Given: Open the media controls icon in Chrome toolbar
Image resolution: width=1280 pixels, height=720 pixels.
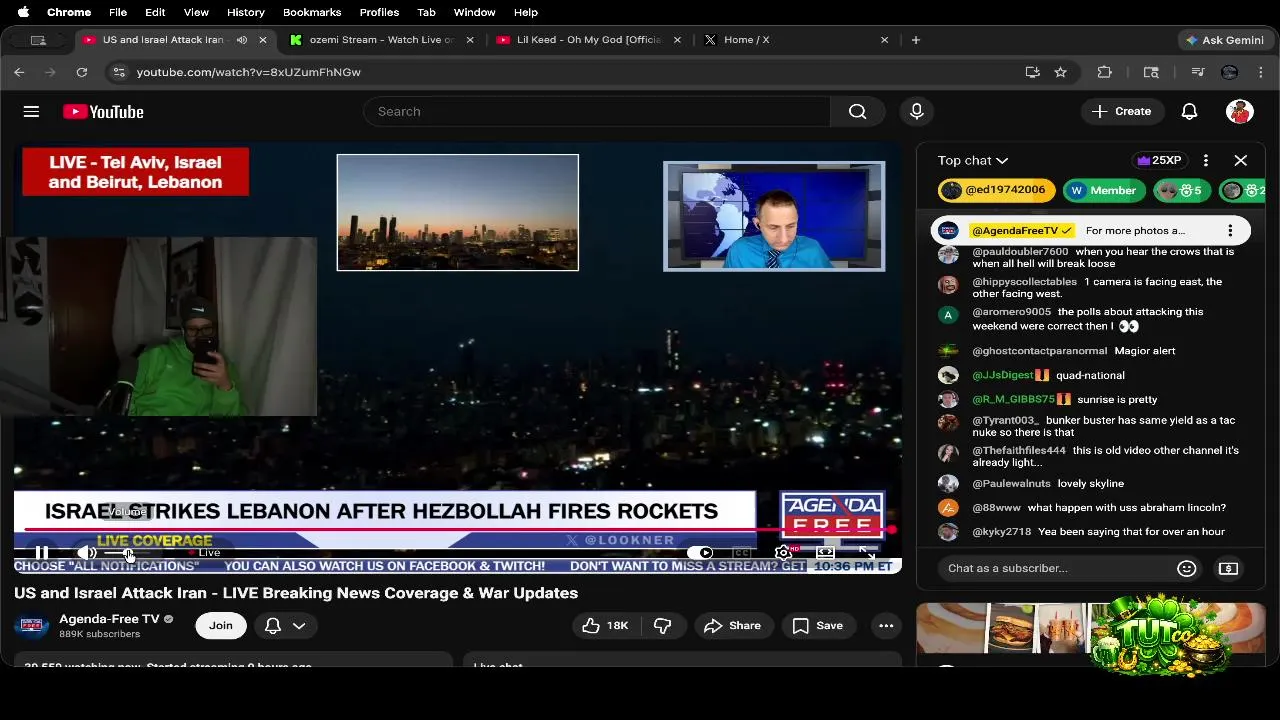Looking at the screenshot, I should pos(1198,72).
